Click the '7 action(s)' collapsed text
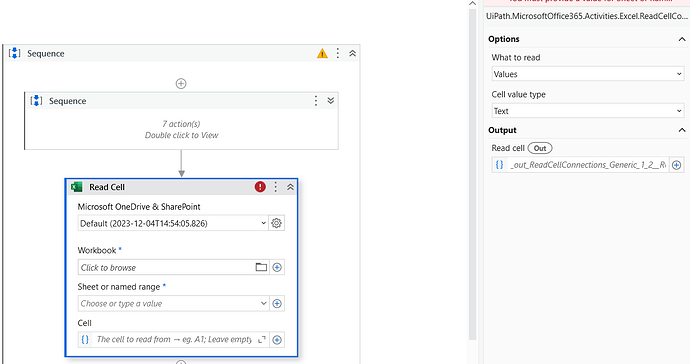 pos(181,124)
